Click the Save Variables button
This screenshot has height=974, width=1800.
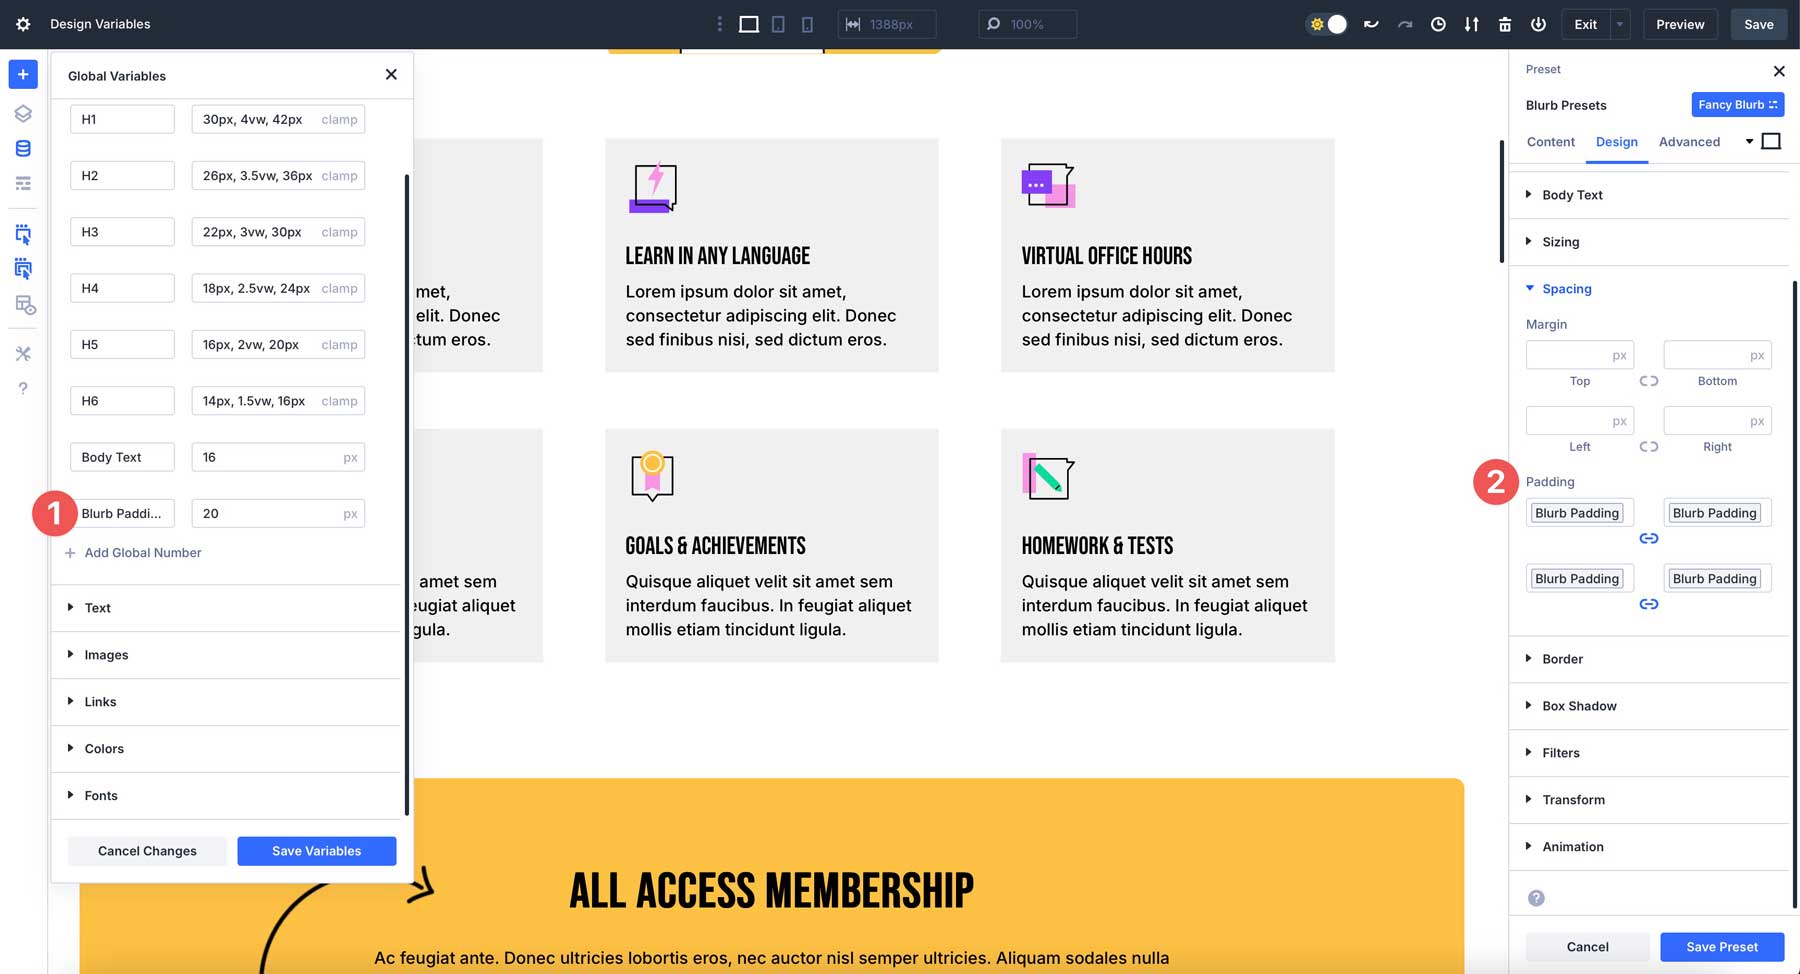point(317,851)
